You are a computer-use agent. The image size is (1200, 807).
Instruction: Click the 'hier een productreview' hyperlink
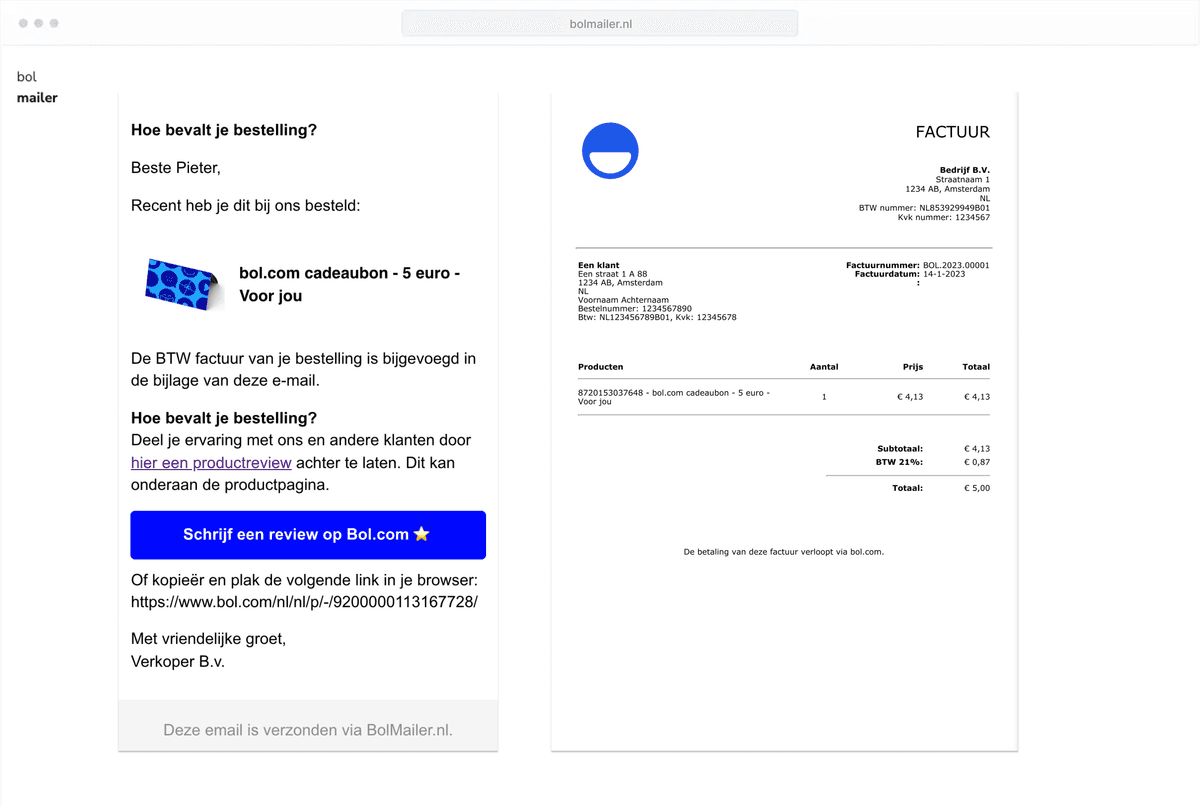point(211,462)
